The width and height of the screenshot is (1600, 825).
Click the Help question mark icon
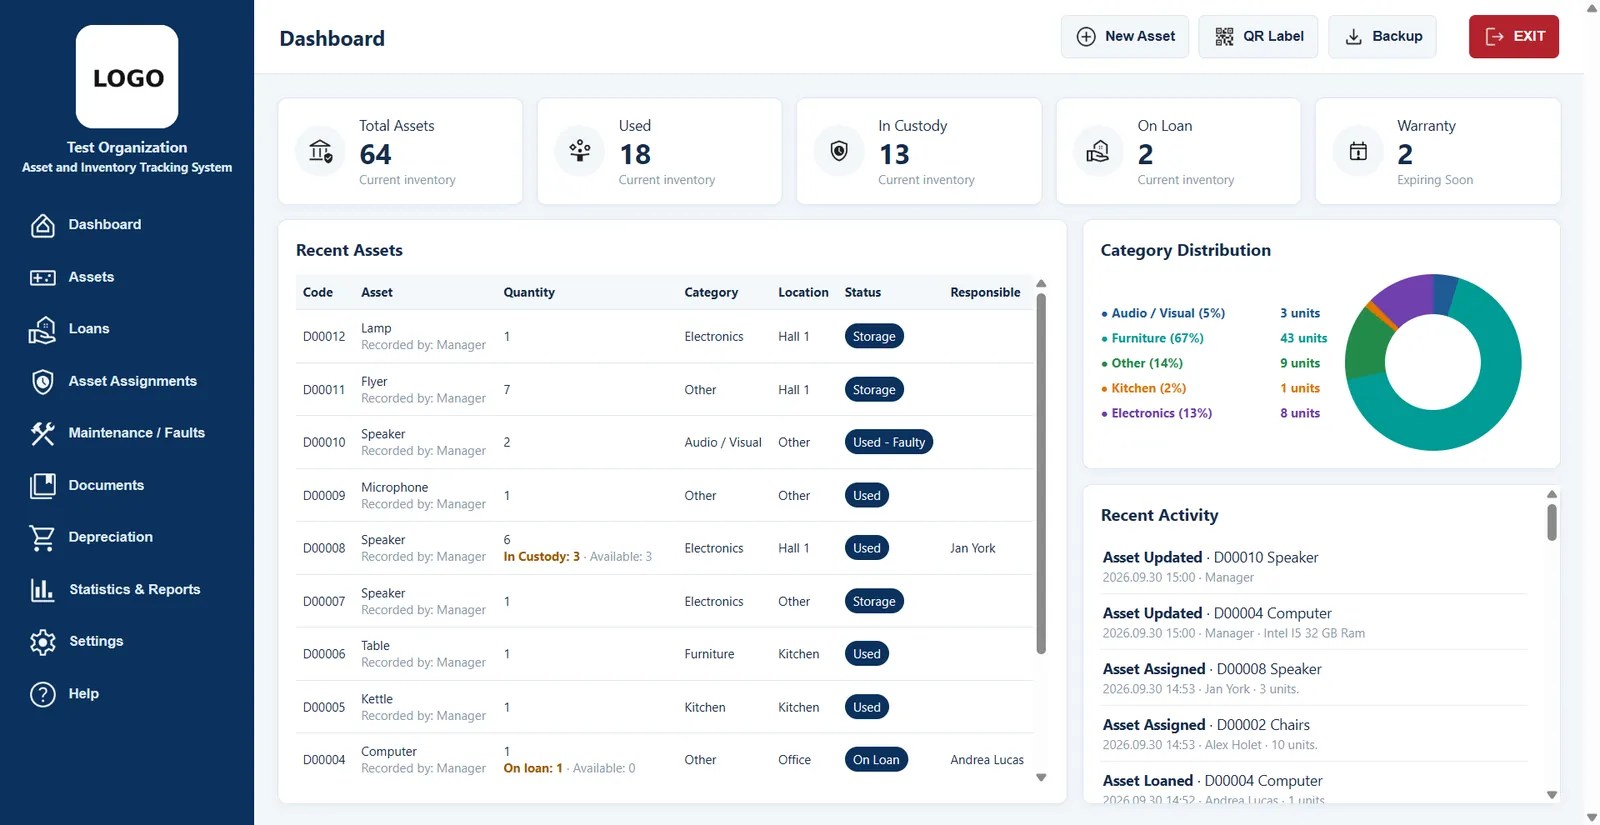pos(42,693)
